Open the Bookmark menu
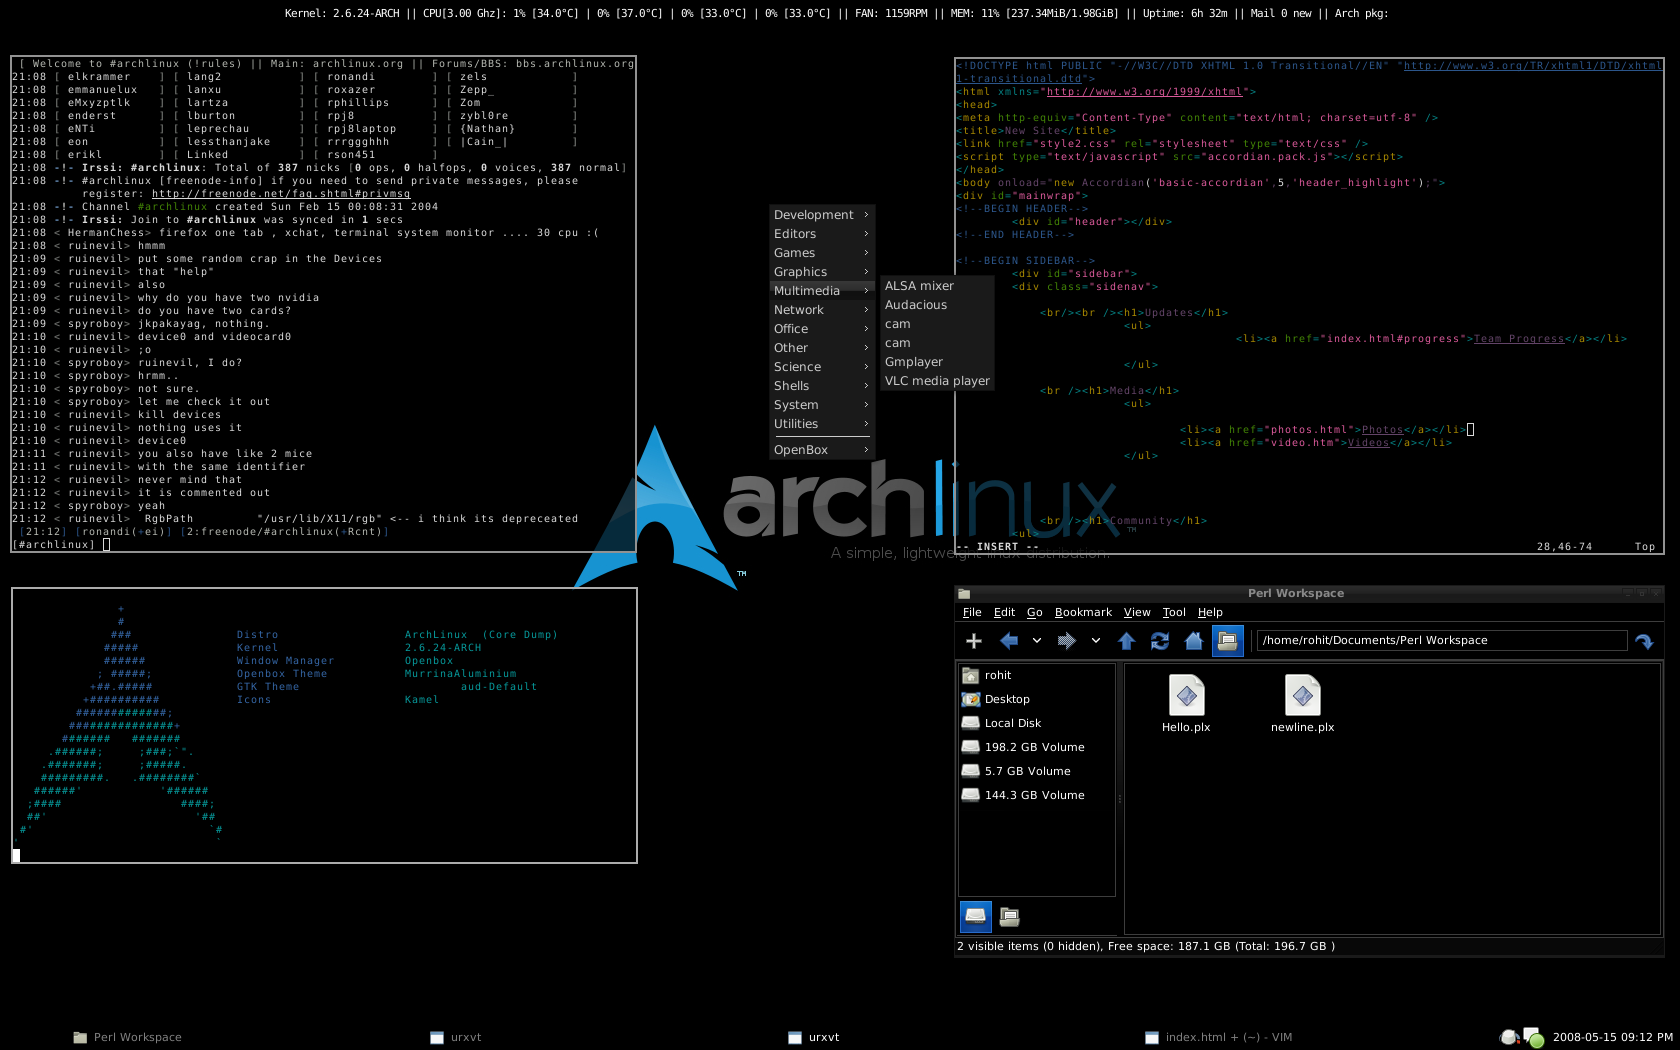1680x1050 pixels. pyautogui.click(x=1083, y=613)
